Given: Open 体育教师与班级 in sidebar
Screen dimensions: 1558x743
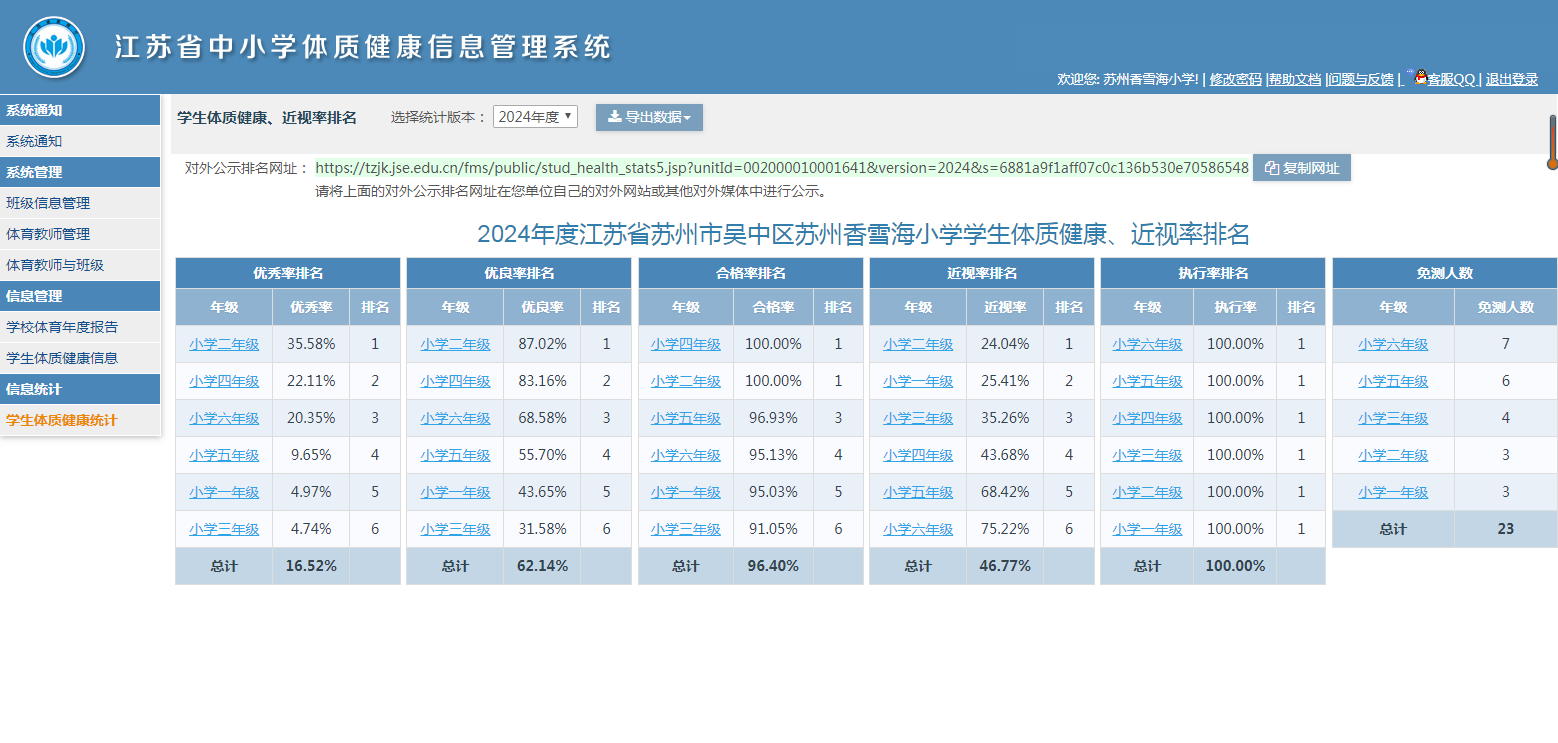Looking at the screenshot, I should coord(80,265).
